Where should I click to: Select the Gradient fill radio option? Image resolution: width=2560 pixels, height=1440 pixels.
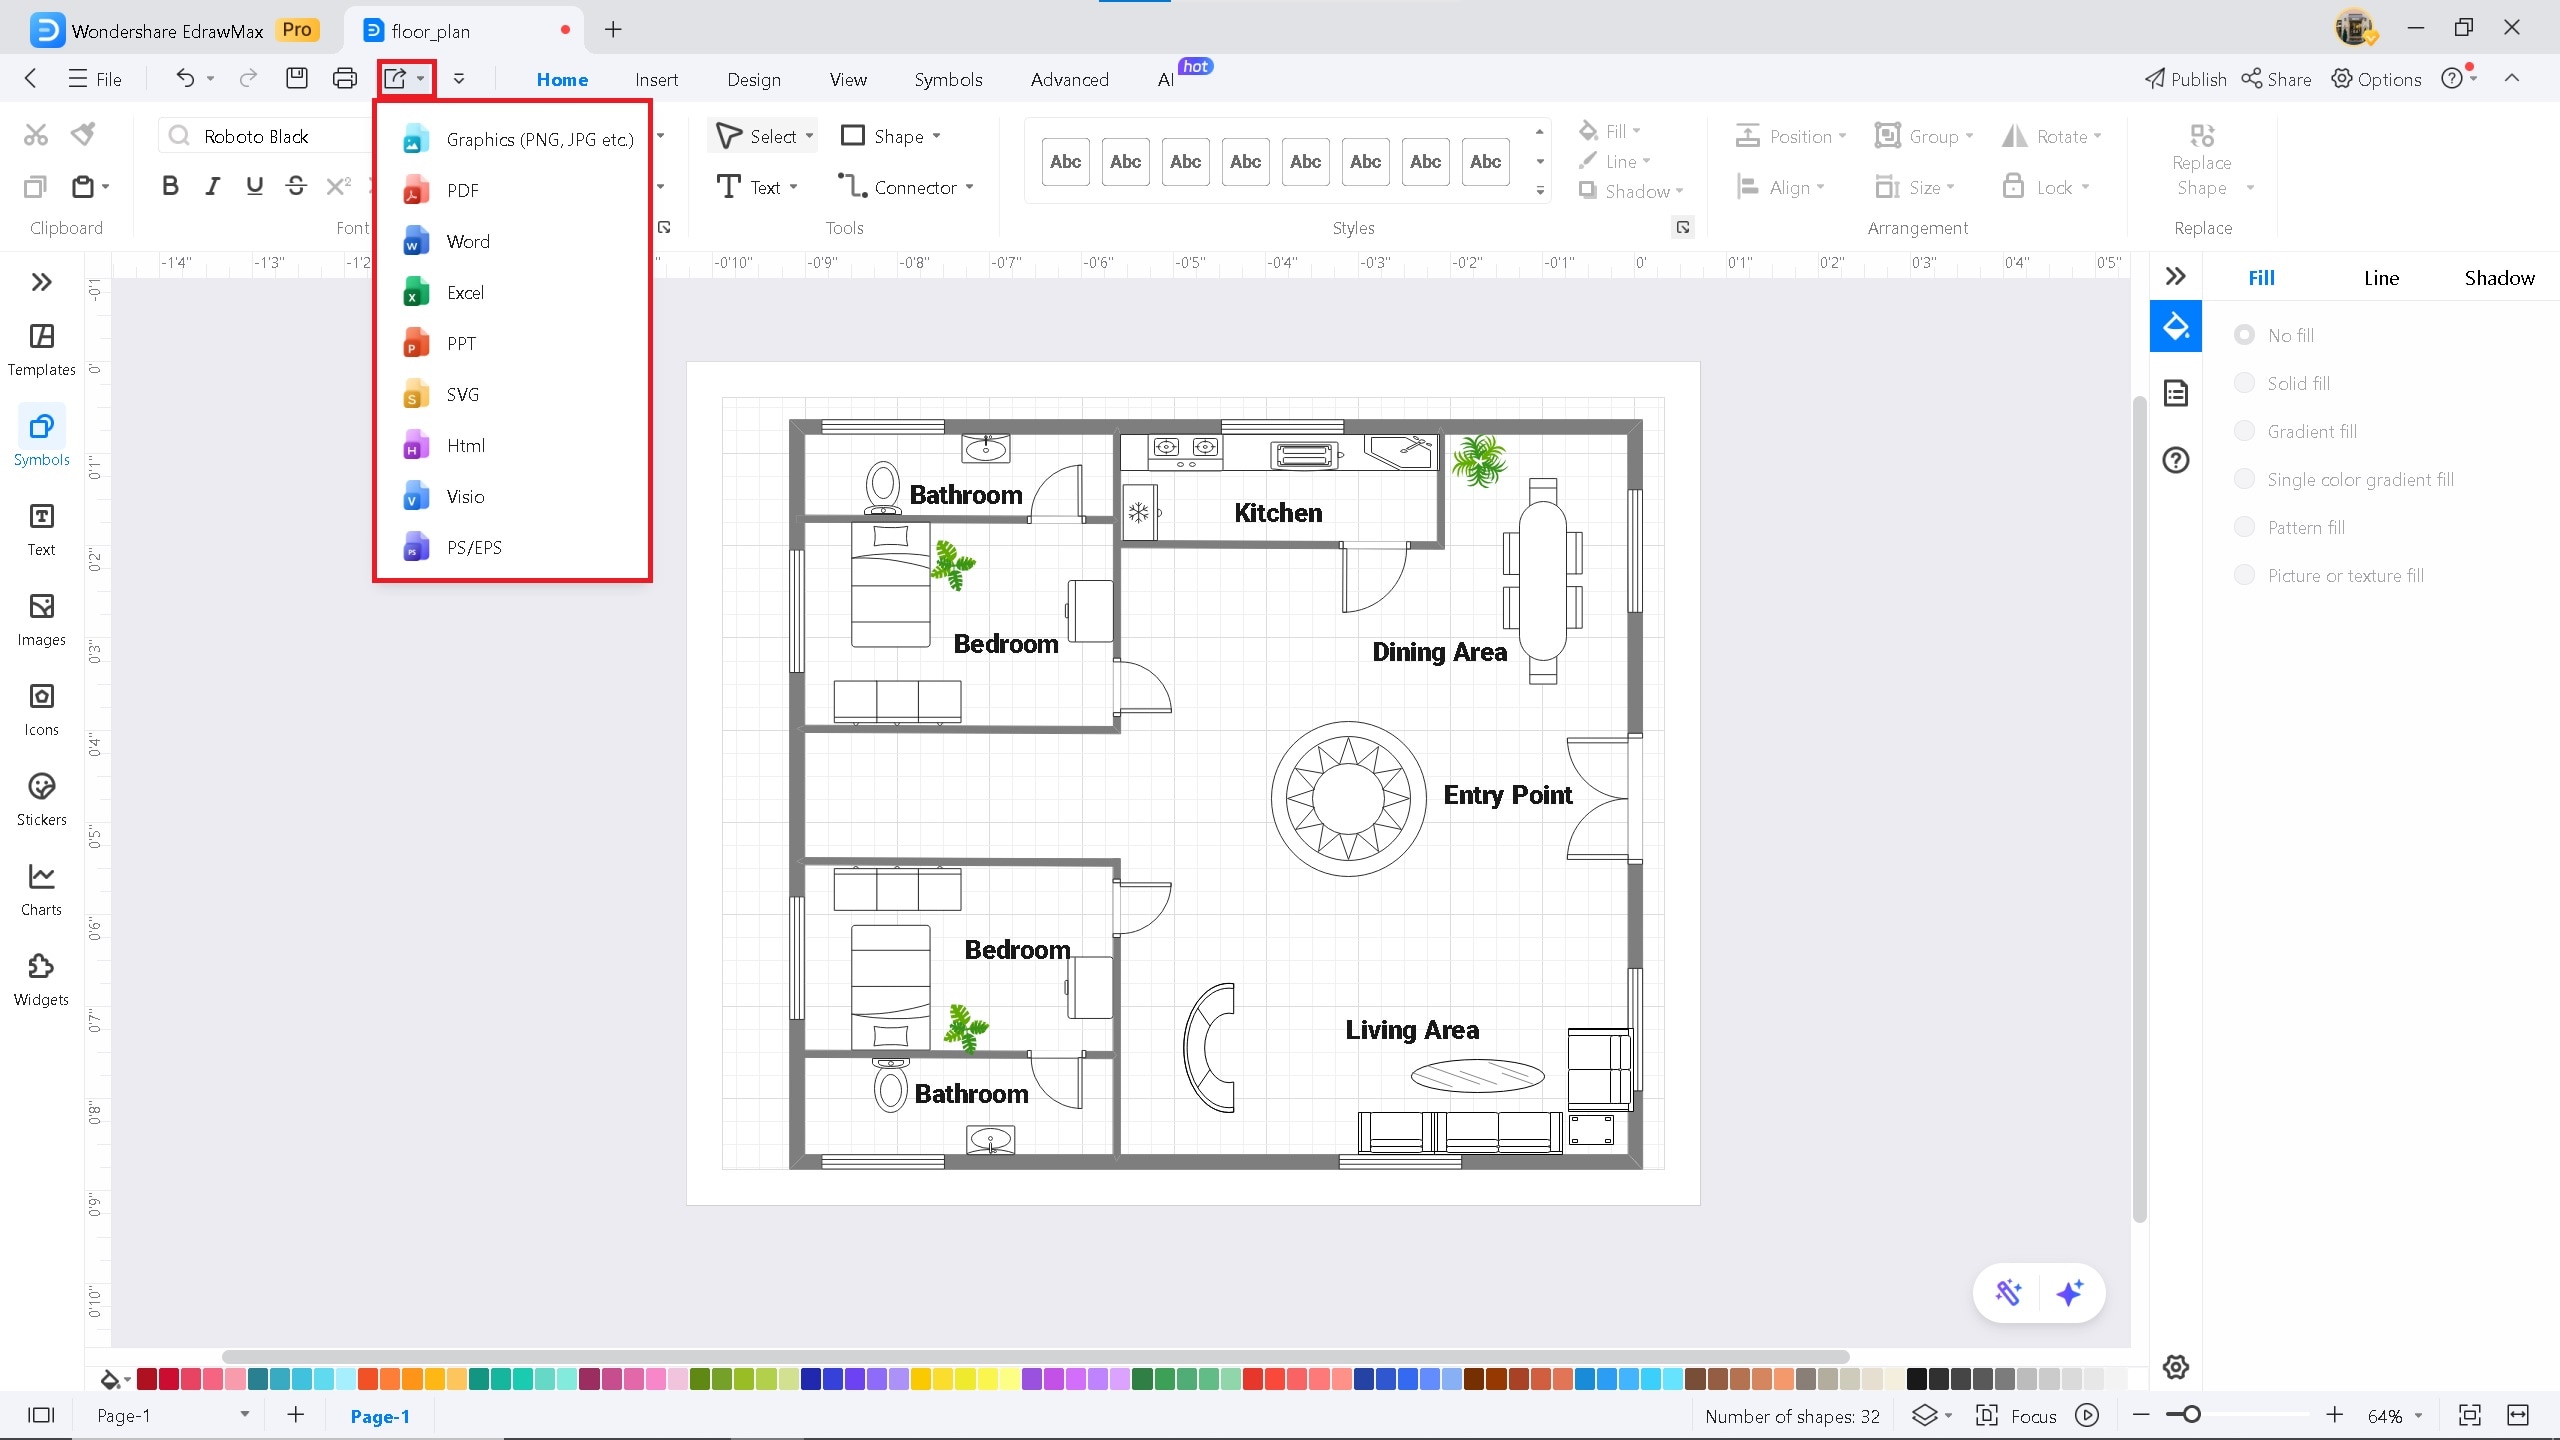coord(2245,431)
